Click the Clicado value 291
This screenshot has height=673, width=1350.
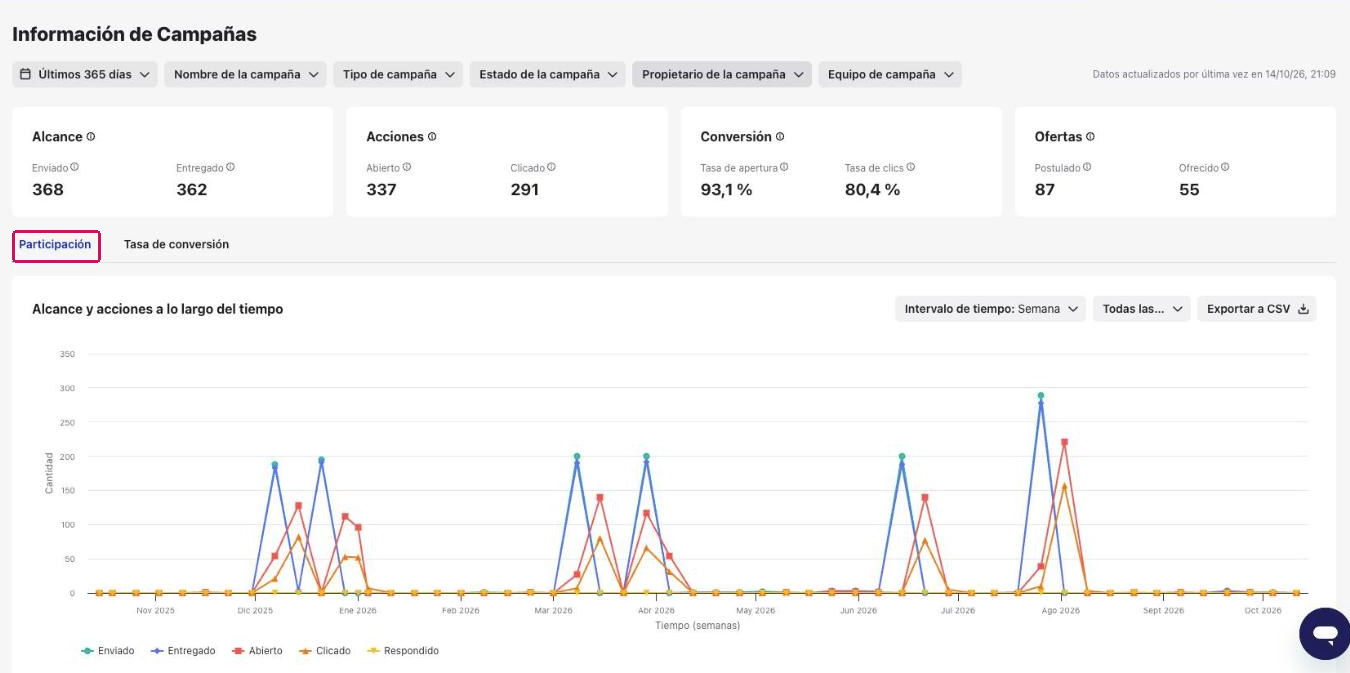pos(525,190)
